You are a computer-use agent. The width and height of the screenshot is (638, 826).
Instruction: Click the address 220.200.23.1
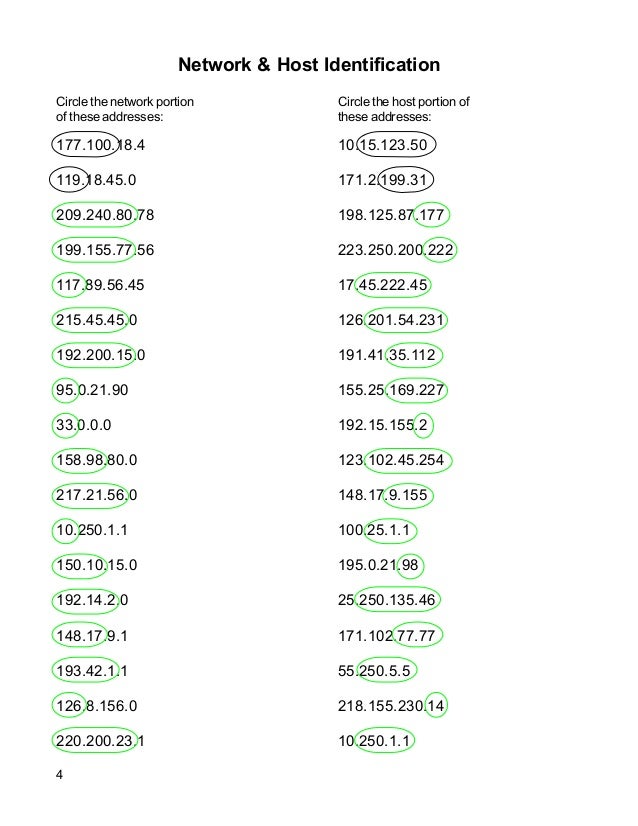click(100, 741)
